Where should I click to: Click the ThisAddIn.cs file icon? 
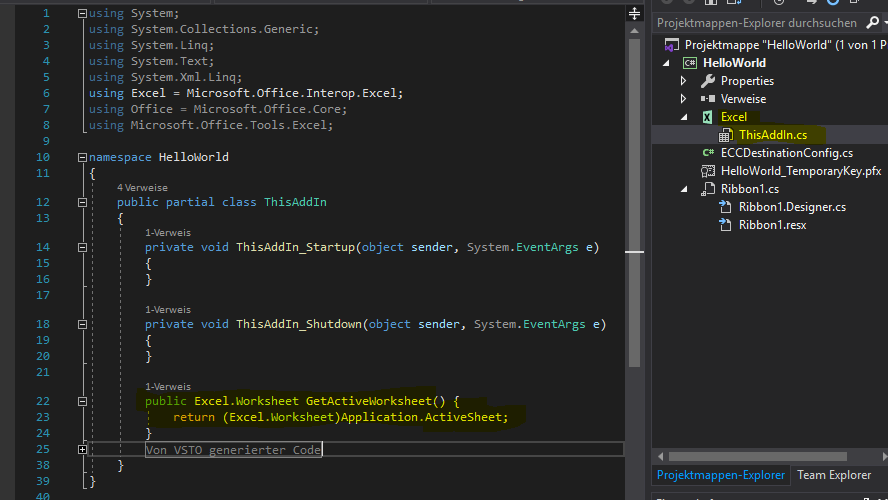tap(725, 135)
